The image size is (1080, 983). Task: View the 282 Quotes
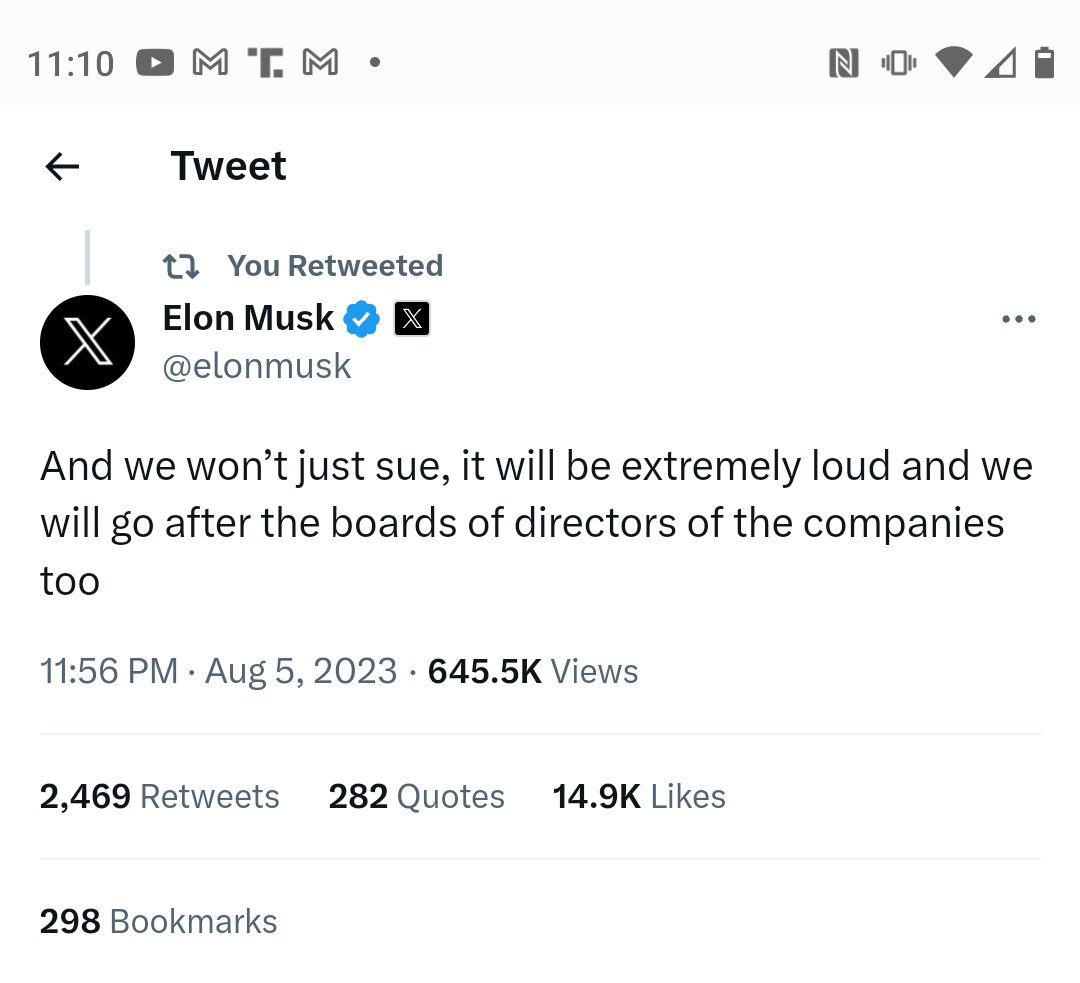click(416, 796)
